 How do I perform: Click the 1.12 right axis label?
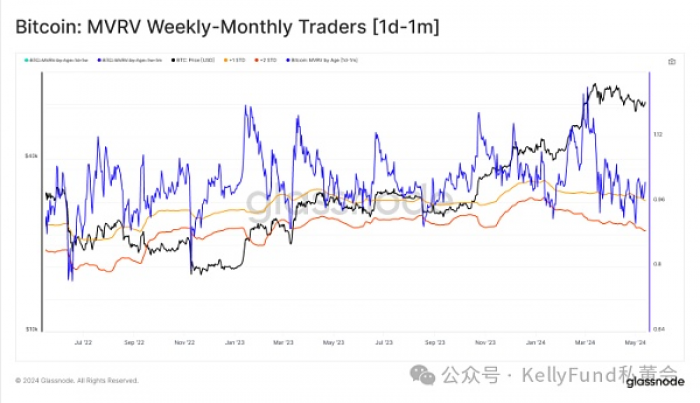point(658,134)
